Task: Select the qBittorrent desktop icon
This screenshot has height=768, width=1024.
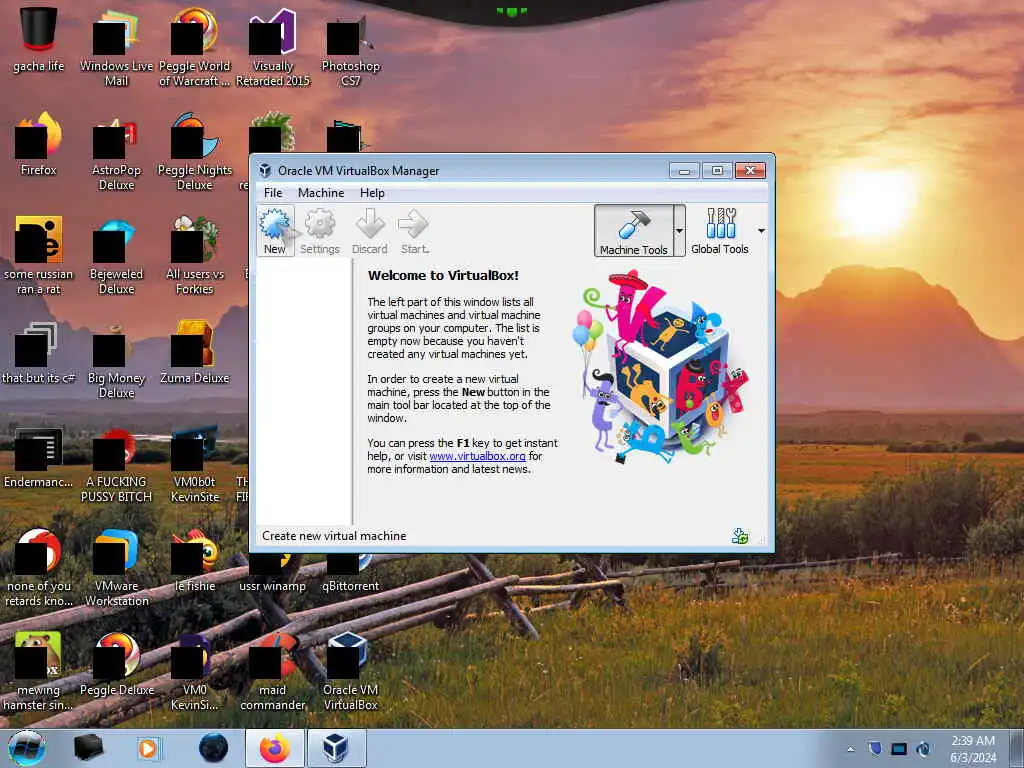Action: 351,571
